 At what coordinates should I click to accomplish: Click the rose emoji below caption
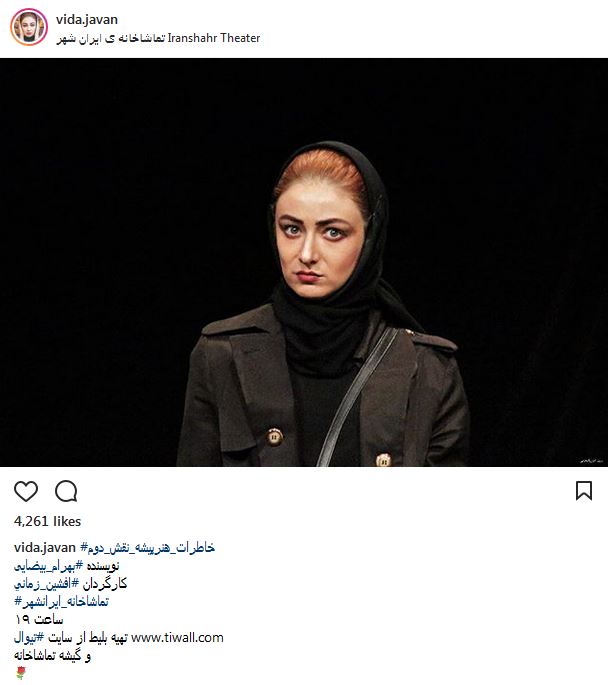(x=21, y=673)
